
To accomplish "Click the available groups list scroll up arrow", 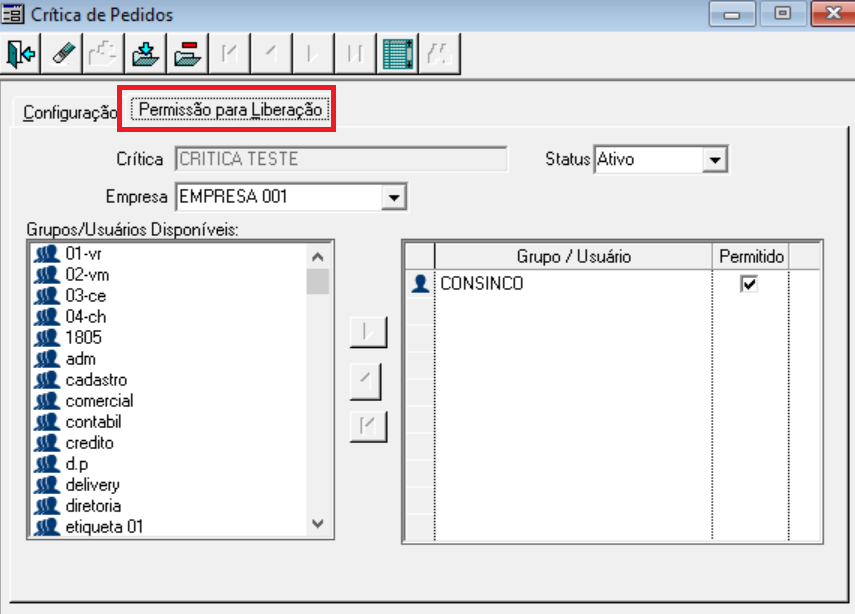I will point(318,256).
